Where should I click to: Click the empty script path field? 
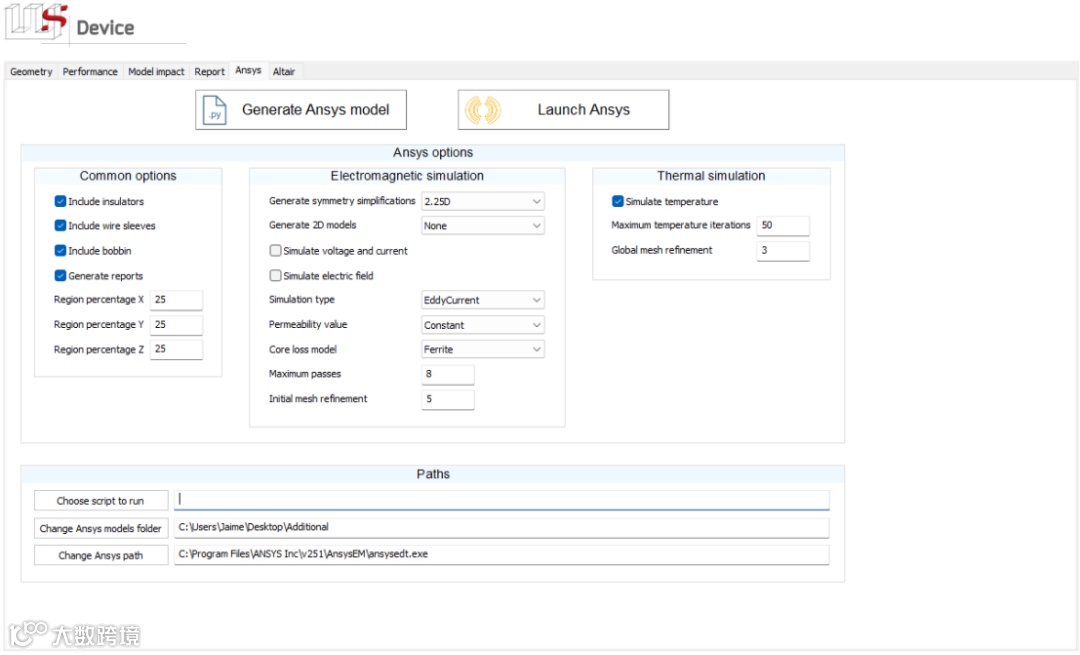(501, 500)
